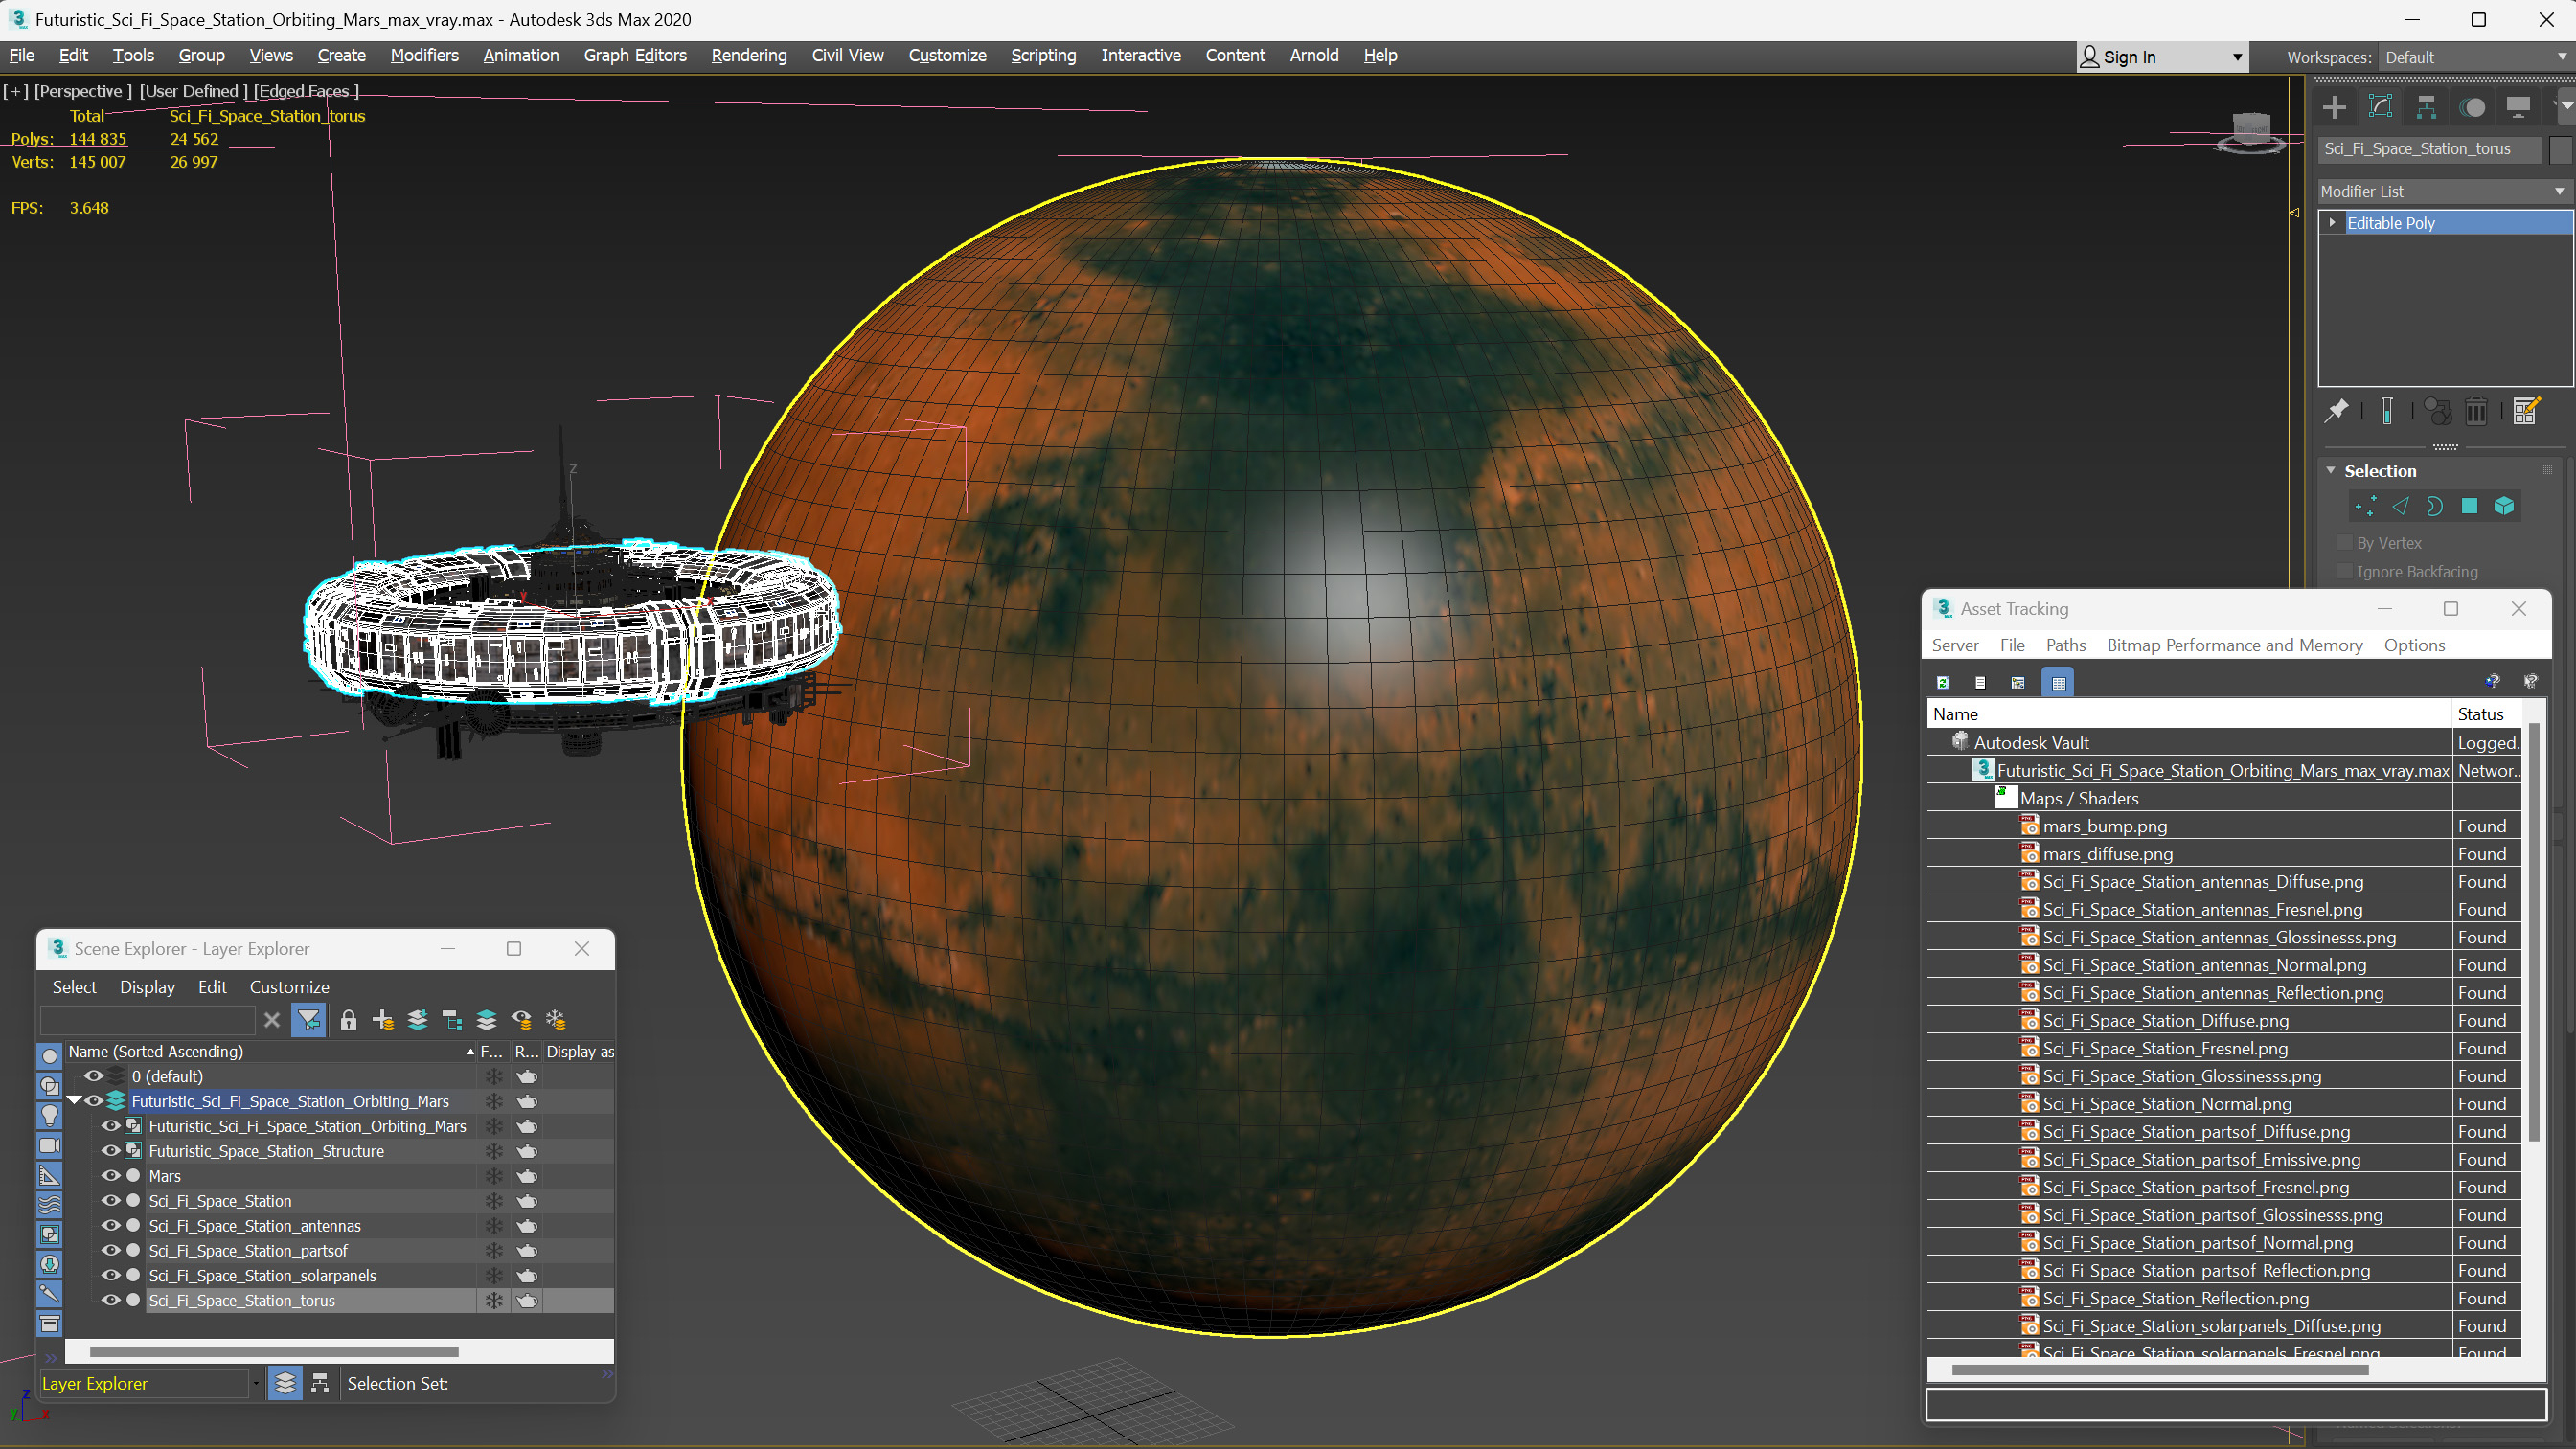Select Polygon sub-object level icon

point(2469,506)
